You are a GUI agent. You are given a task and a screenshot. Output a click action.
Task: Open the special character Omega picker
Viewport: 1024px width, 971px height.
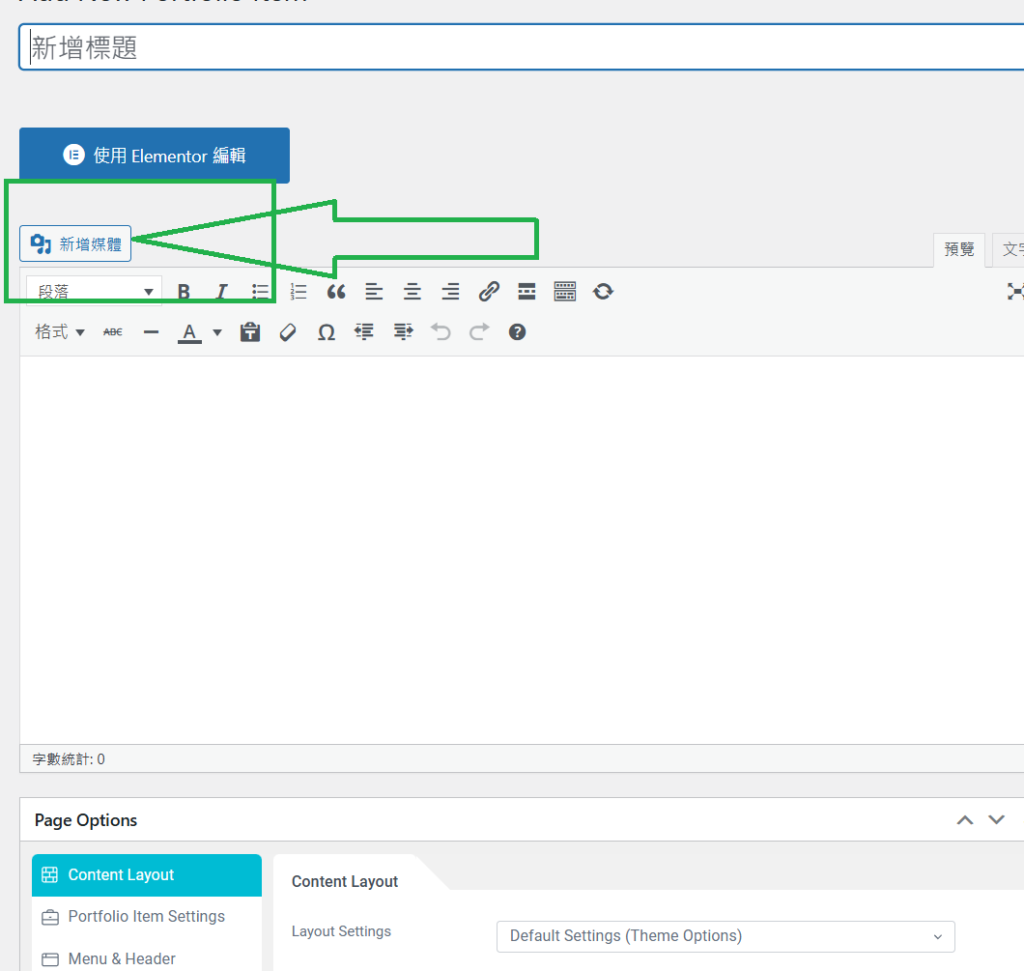[x=326, y=332]
